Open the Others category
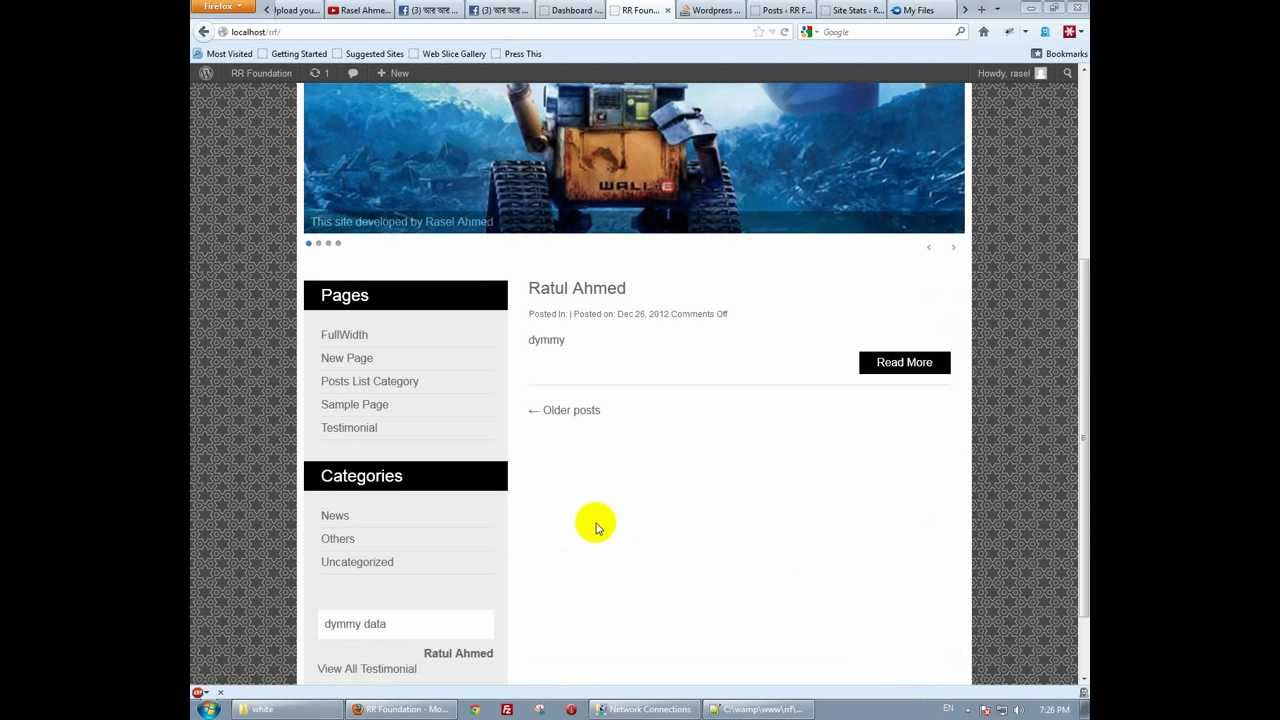The image size is (1280, 720). [x=338, y=539]
